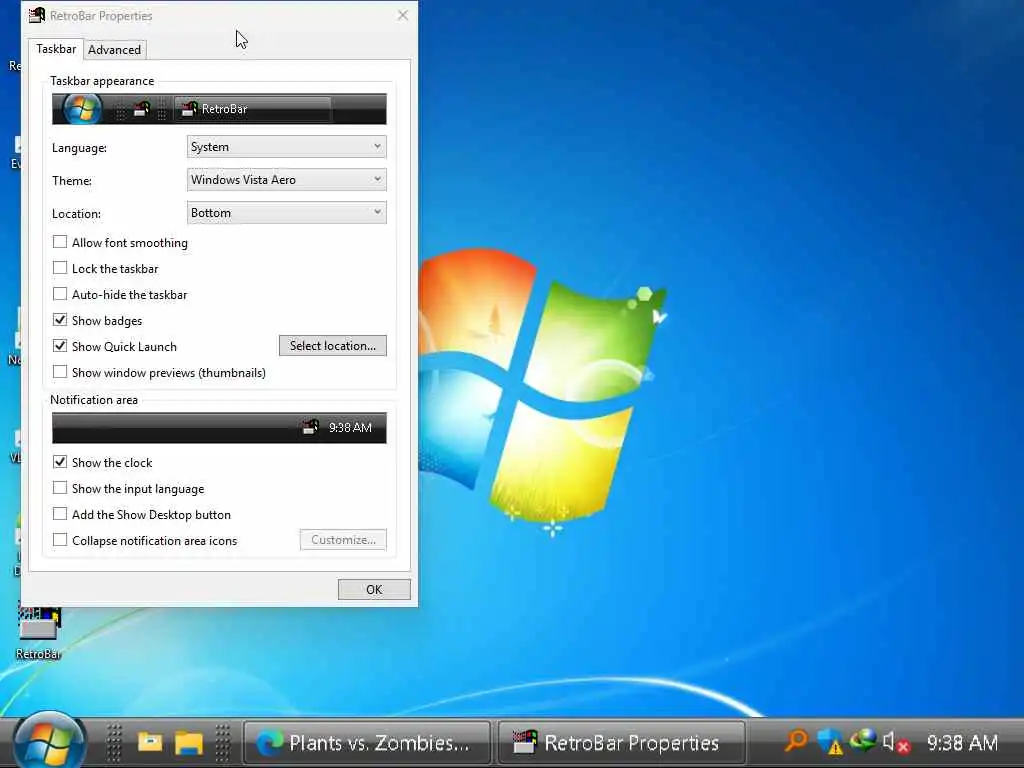The image size is (1024, 768).
Task: Click the Start orb in the taskbar preview
Action: click(x=82, y=108)
